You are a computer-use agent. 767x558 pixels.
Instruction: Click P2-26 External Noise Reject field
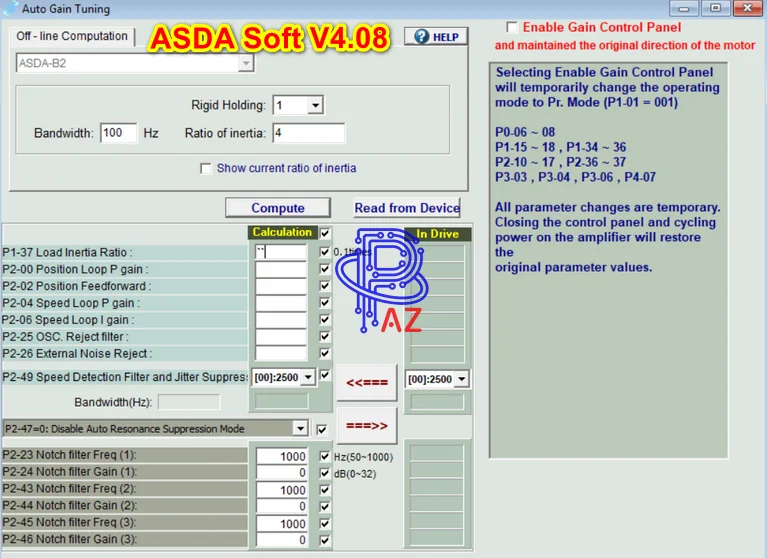[281, 353]
